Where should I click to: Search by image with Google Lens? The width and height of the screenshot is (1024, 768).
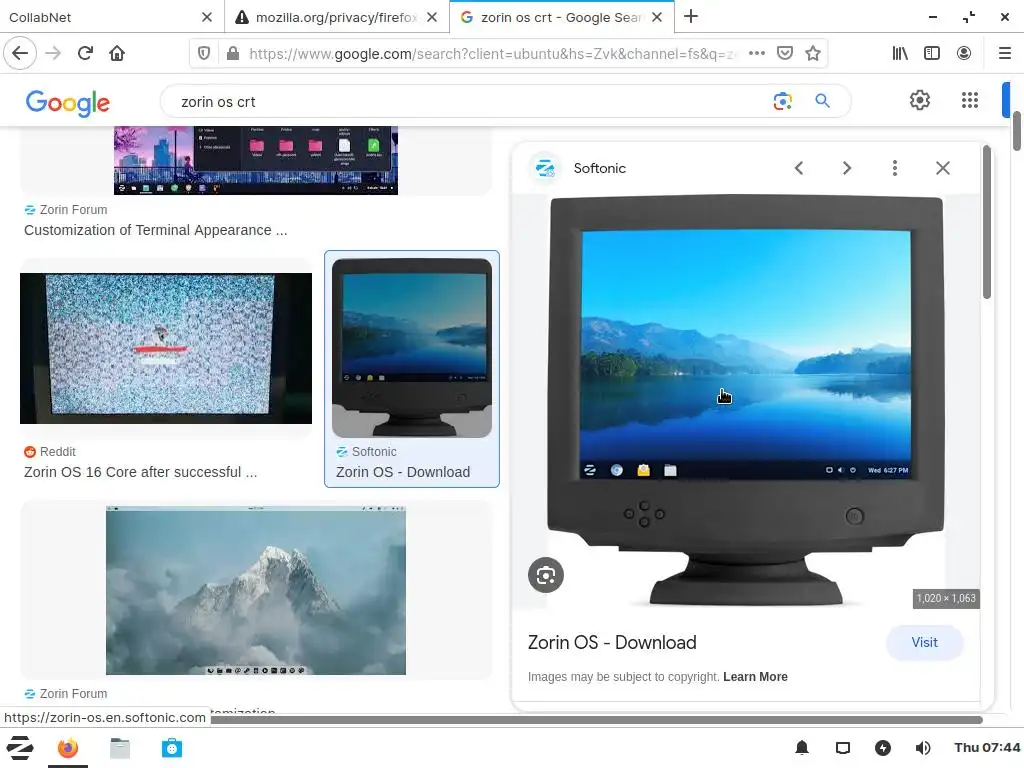coord(782,101)
